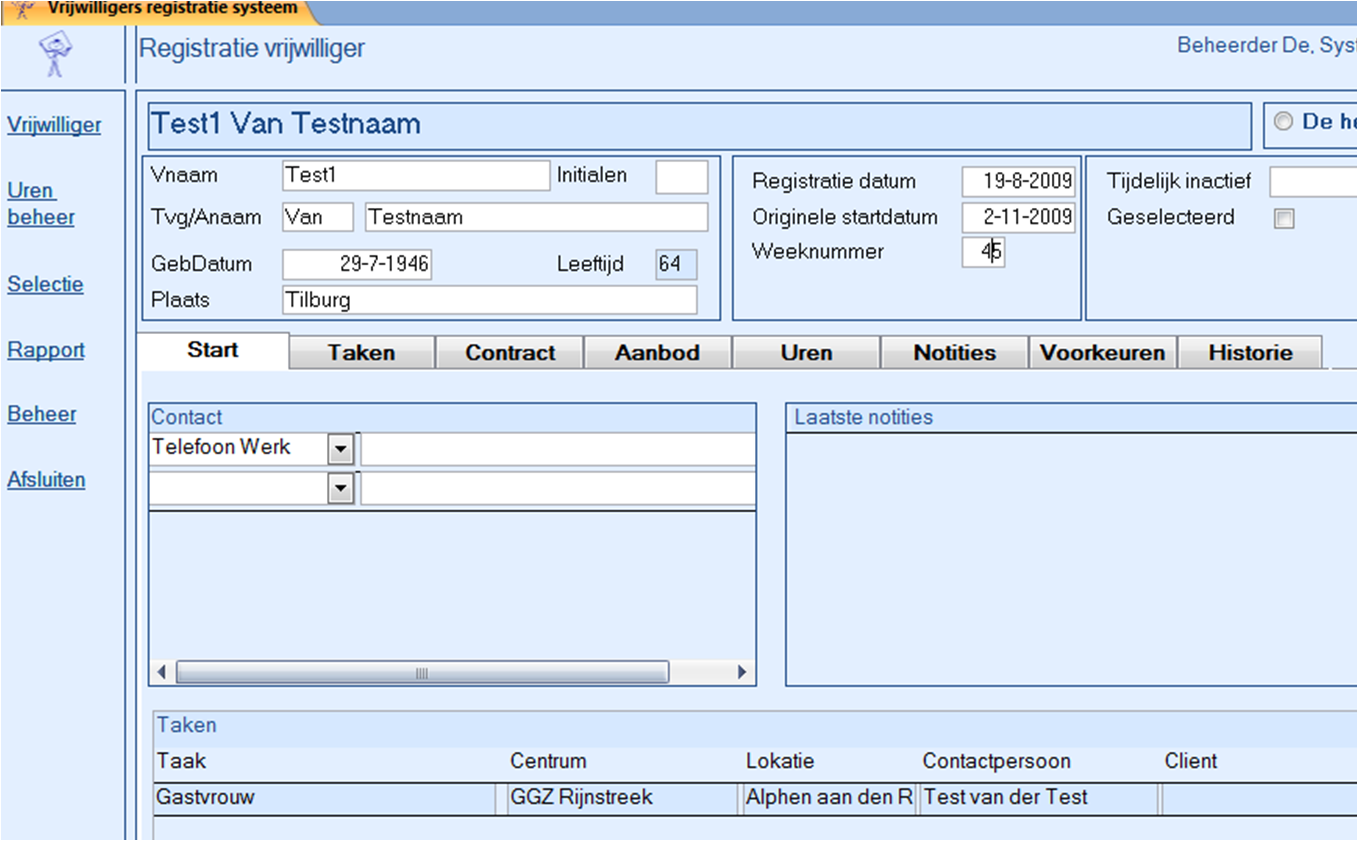The width and height of the screenshot is (1358, 841).
Task: Select the Gastvrouw task cell
Action: [325, 798]
